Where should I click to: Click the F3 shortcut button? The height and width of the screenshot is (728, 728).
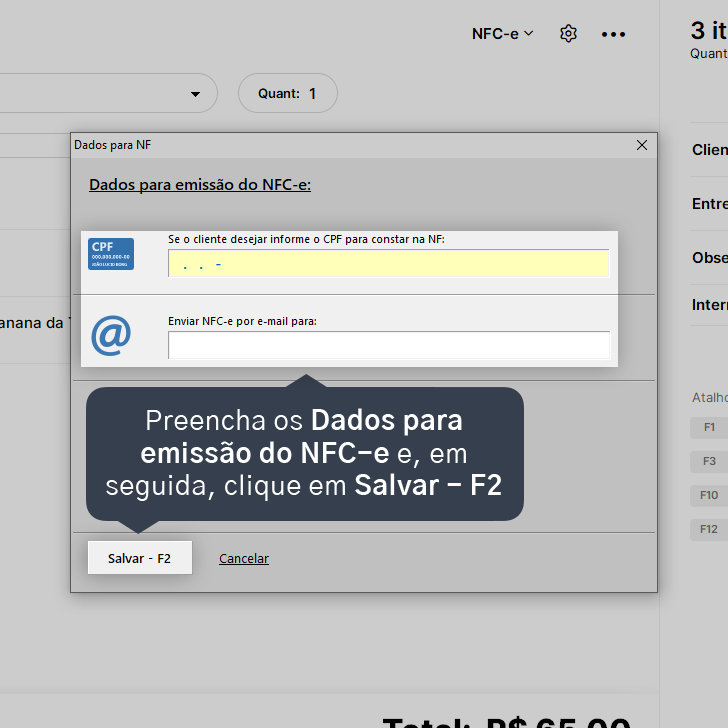point(709,461)
